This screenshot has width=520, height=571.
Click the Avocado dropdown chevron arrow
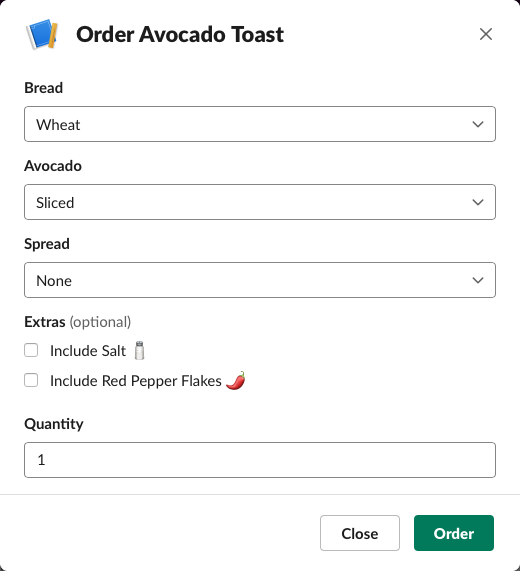tap(478, 202)
